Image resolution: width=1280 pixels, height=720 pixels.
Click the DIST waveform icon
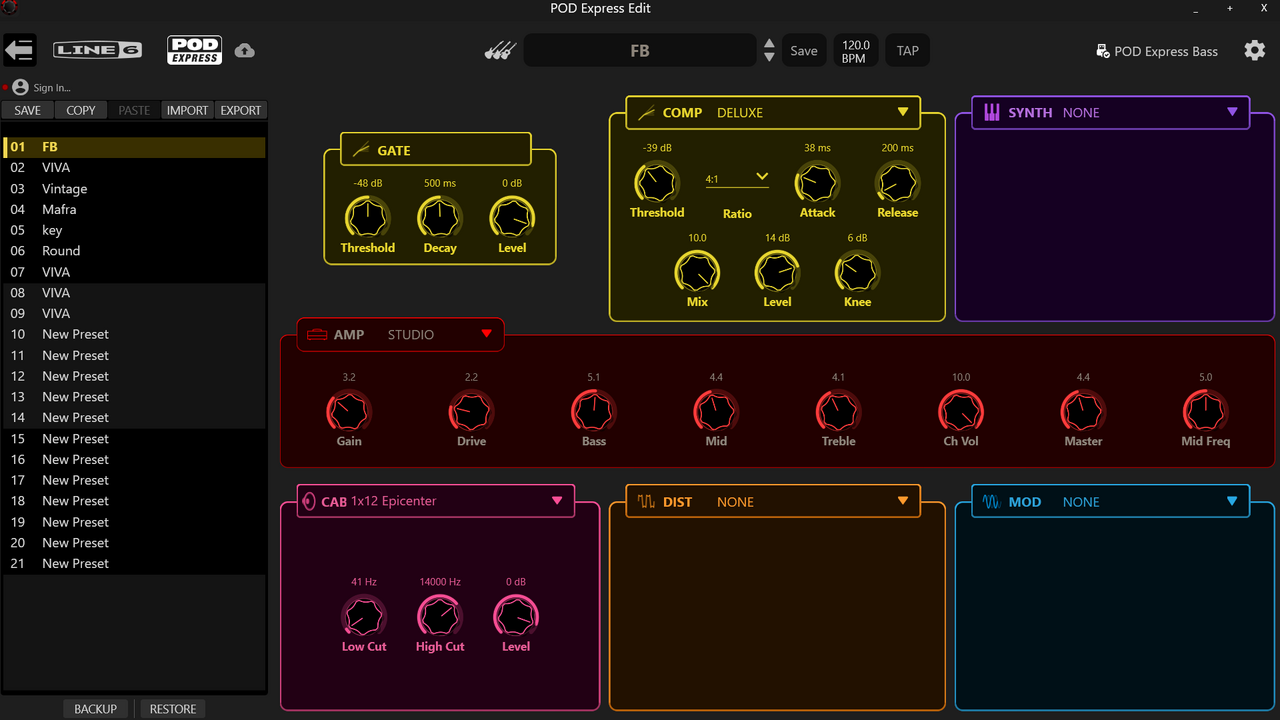(646, 502)
